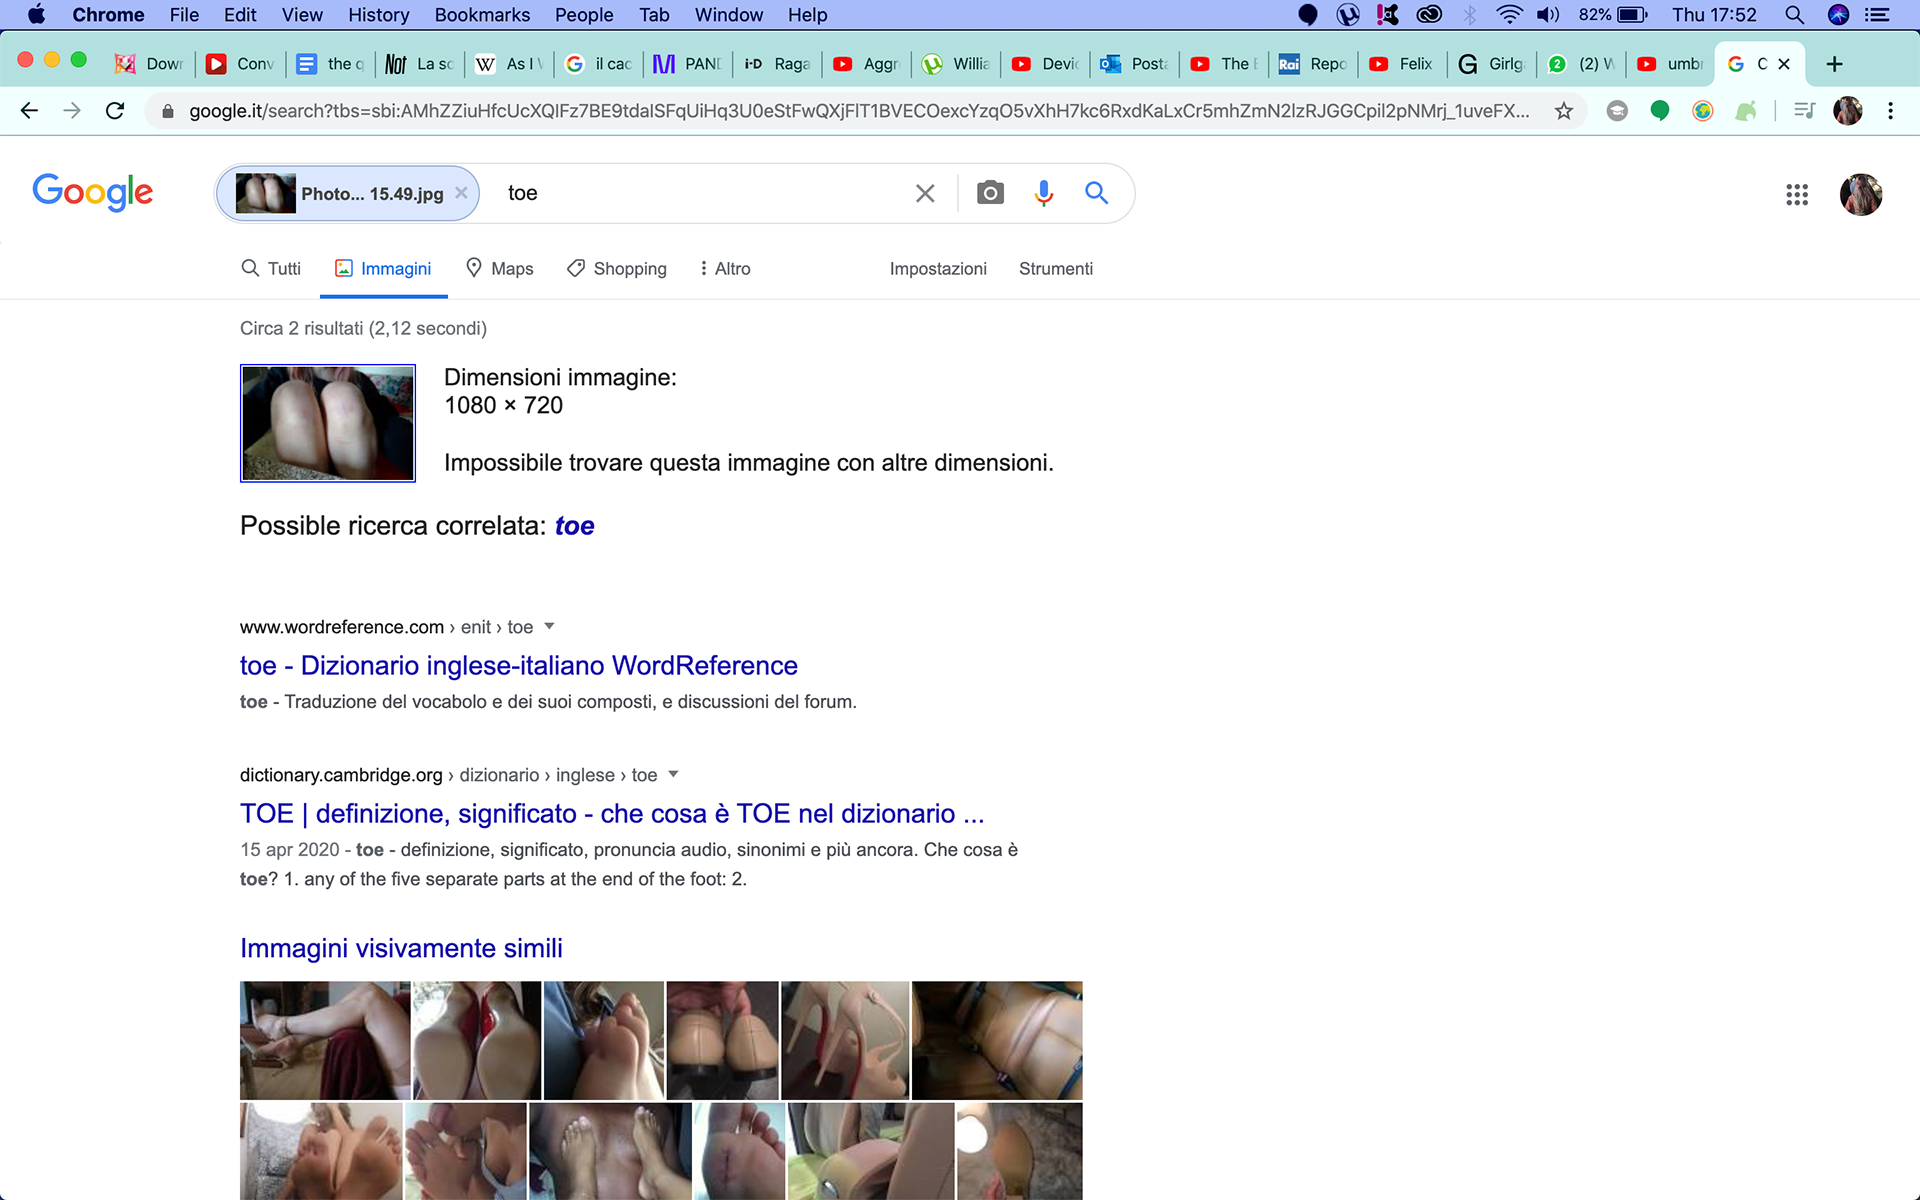The height and width of the screenshot is (1200, 1920).
Task: Switch to the As I Wikipedia tab
Action: pyautogui.click(x=508, y=64)
